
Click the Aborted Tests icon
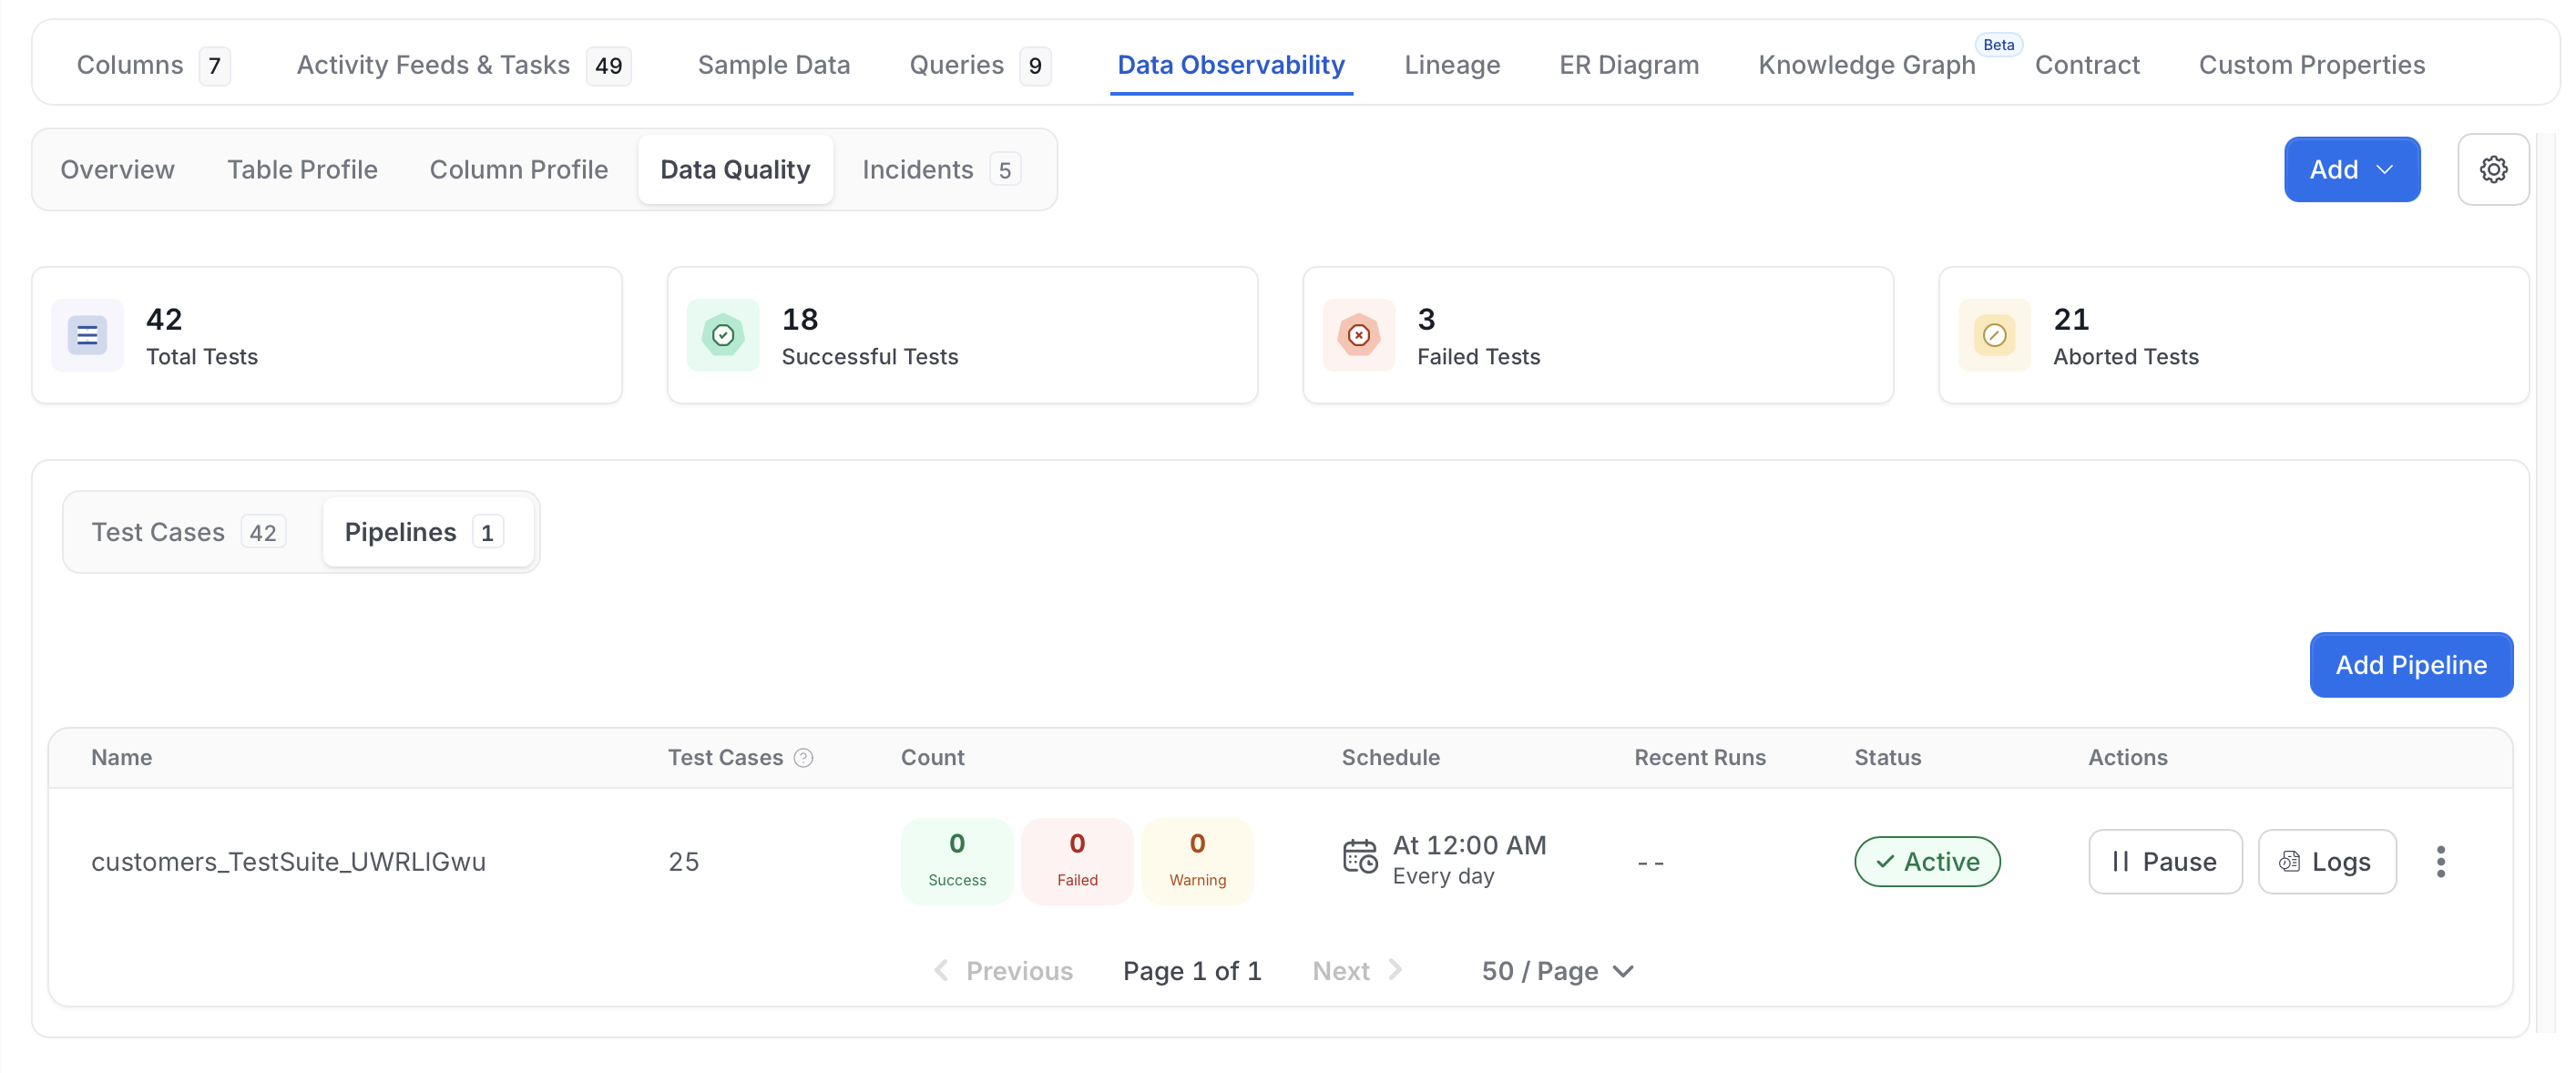[1994, 335]
